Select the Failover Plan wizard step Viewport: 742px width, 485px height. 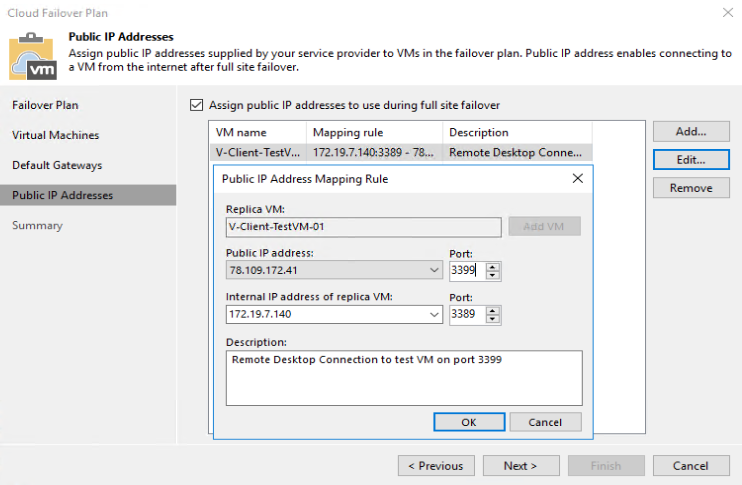(x=45, y=105)
